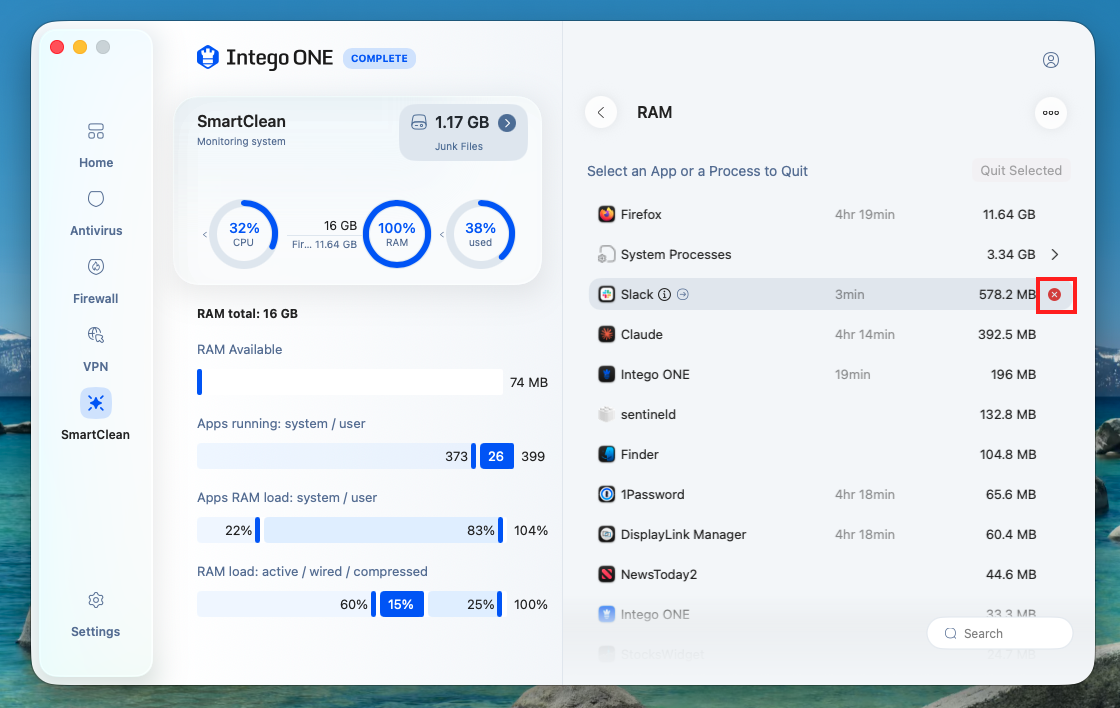The width and height of the screenshot is (1120, 708).
Task: Open the VPN globe section
Action: (x=96, y=349)
